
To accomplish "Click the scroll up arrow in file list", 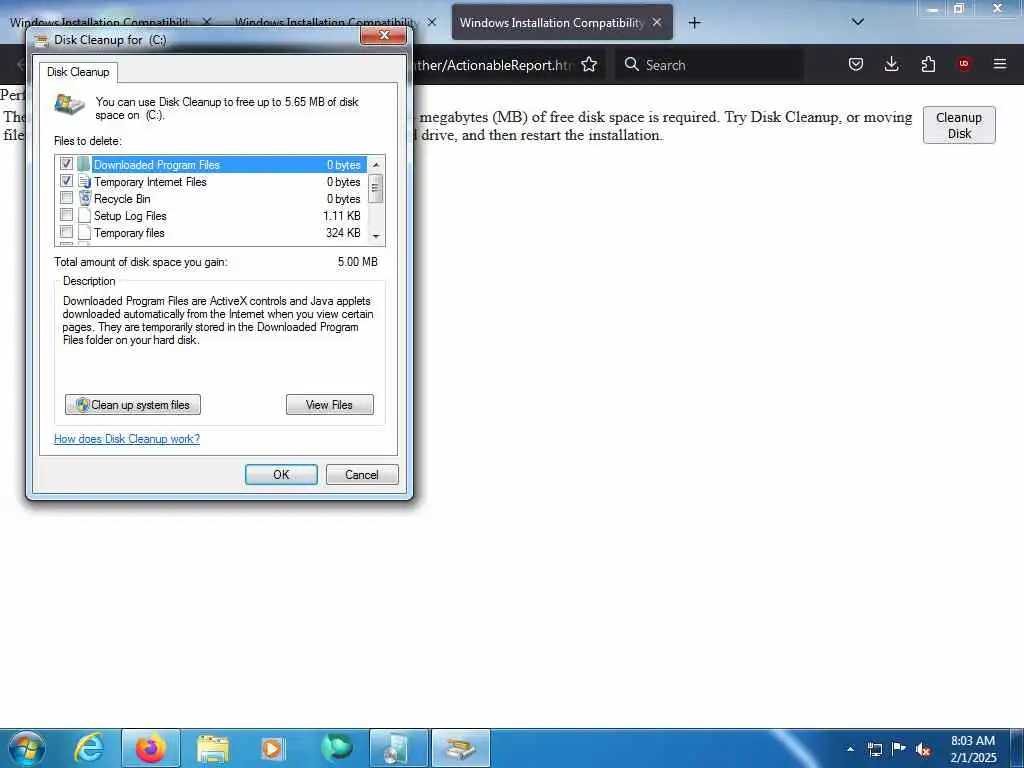I will (376, 165).
